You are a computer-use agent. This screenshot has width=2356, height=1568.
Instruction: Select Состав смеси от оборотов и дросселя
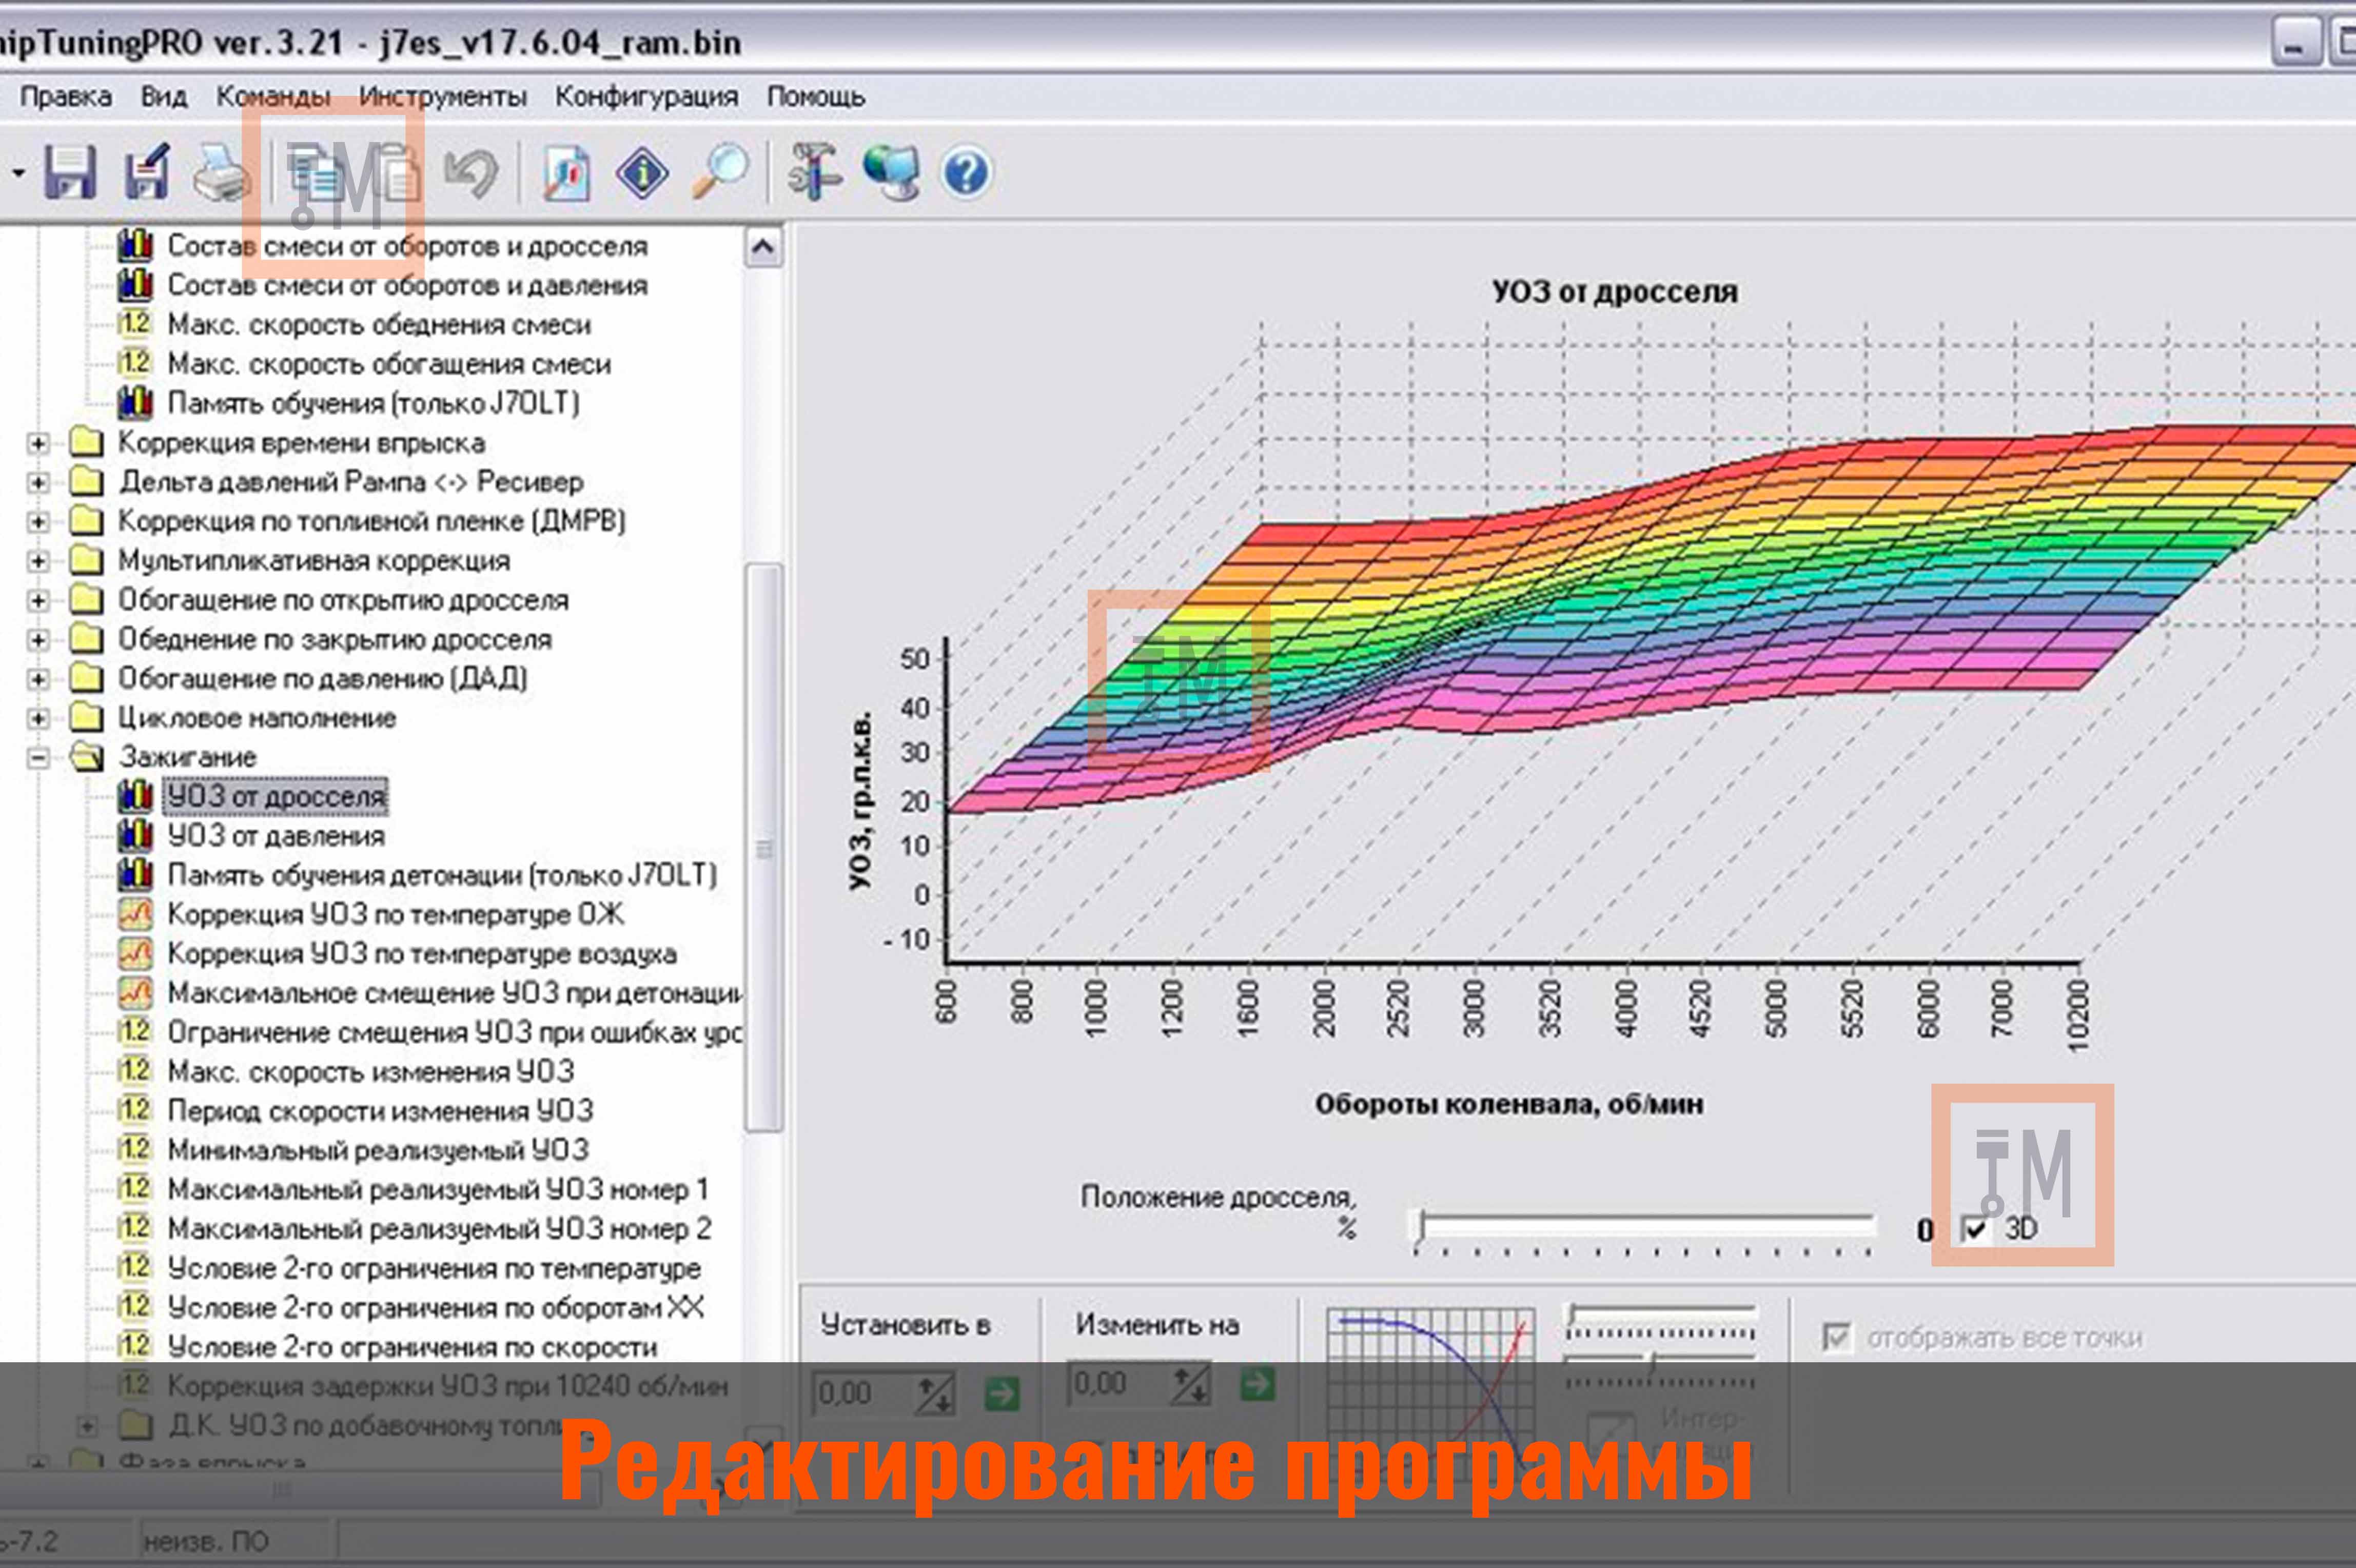pos(407,246)
